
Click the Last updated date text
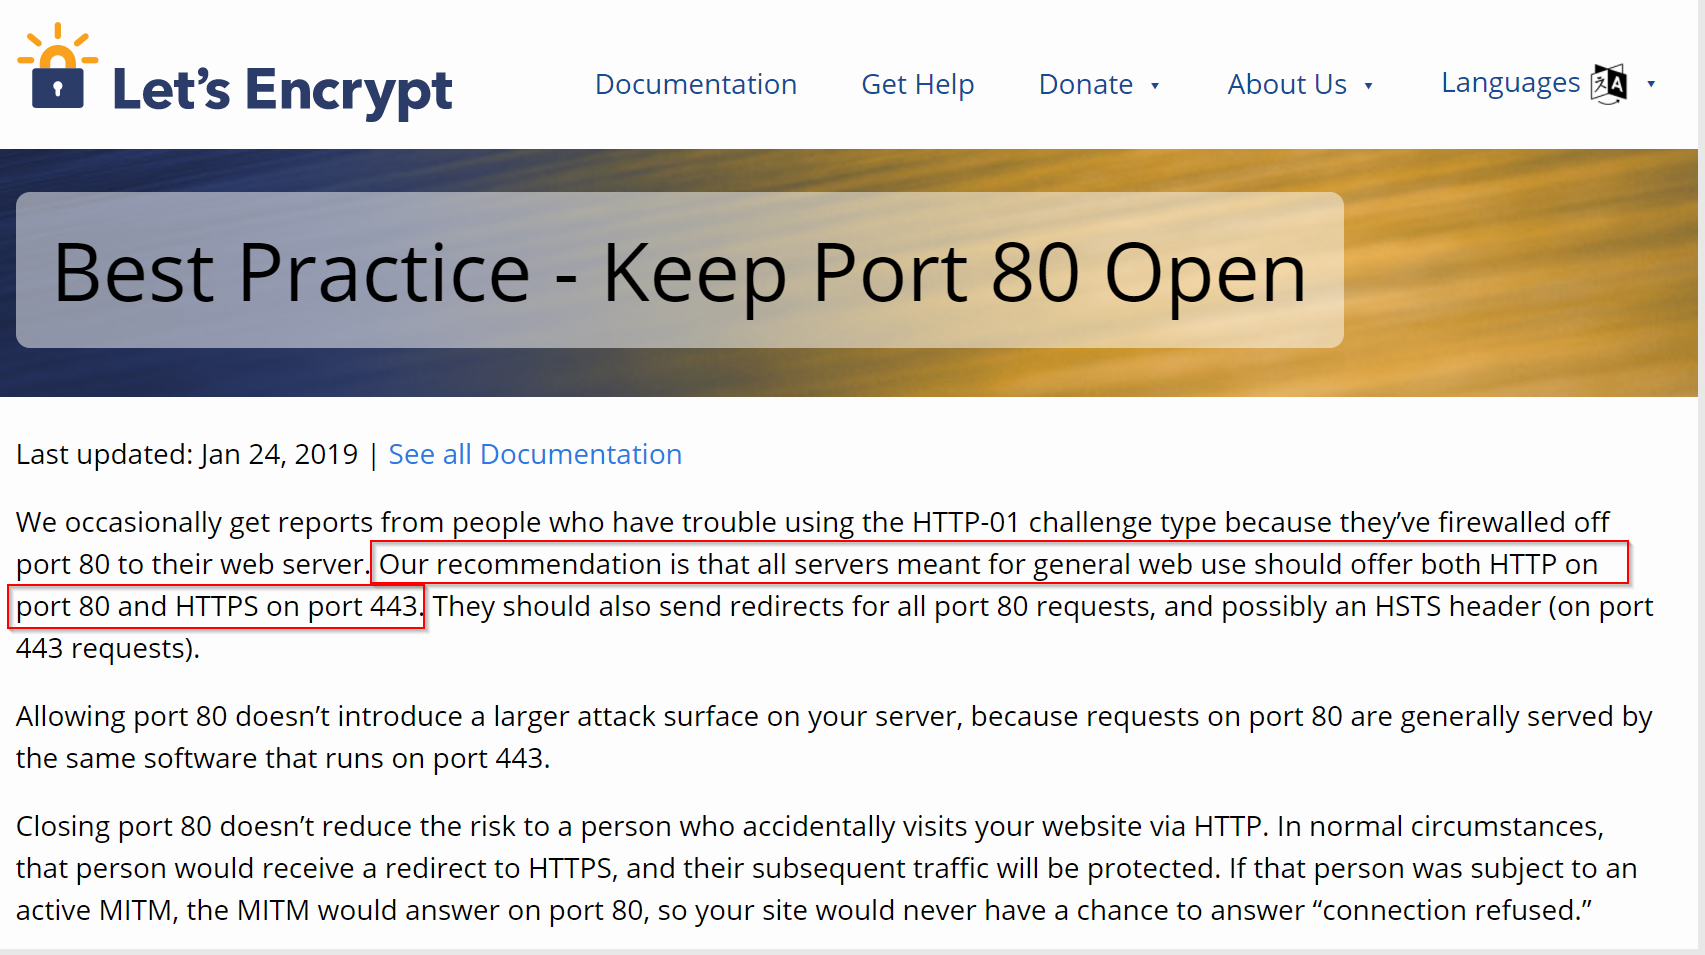pyautogui.click(x=187, y=455)
